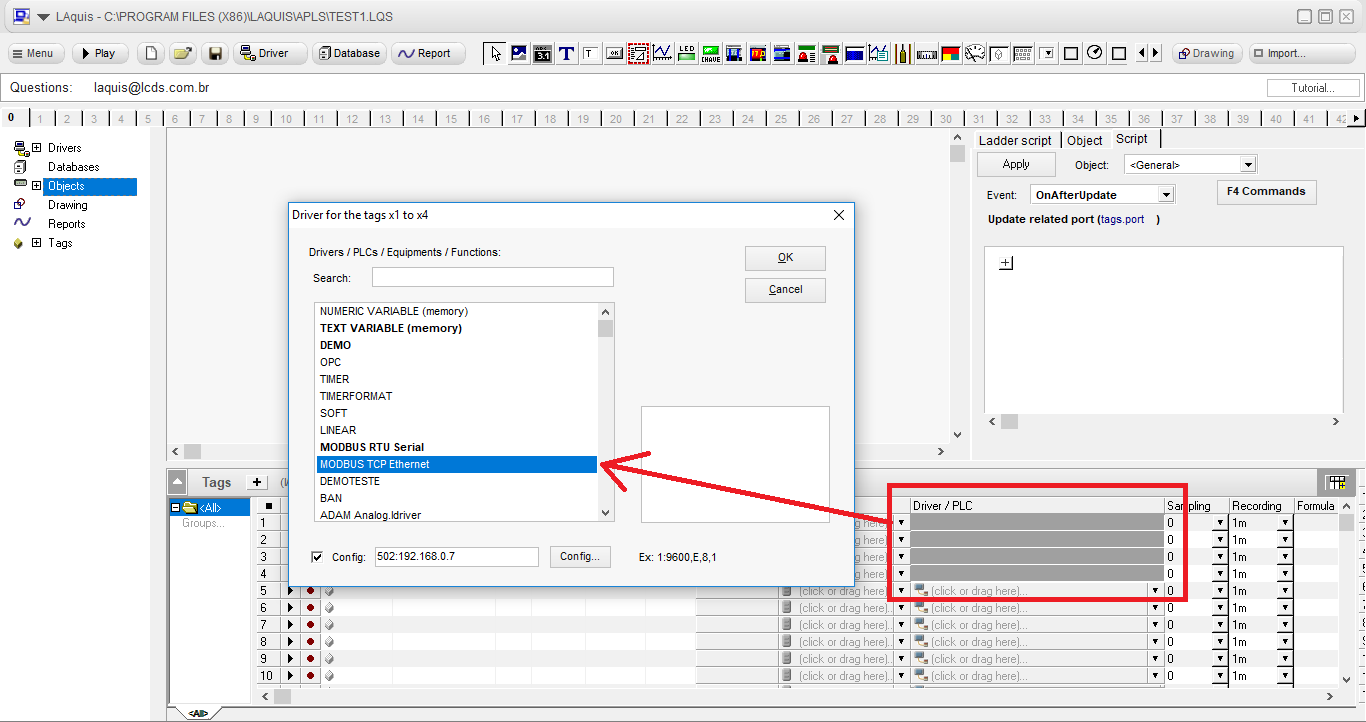
Task: Go to page tab 20
Action: click(616, 119)
